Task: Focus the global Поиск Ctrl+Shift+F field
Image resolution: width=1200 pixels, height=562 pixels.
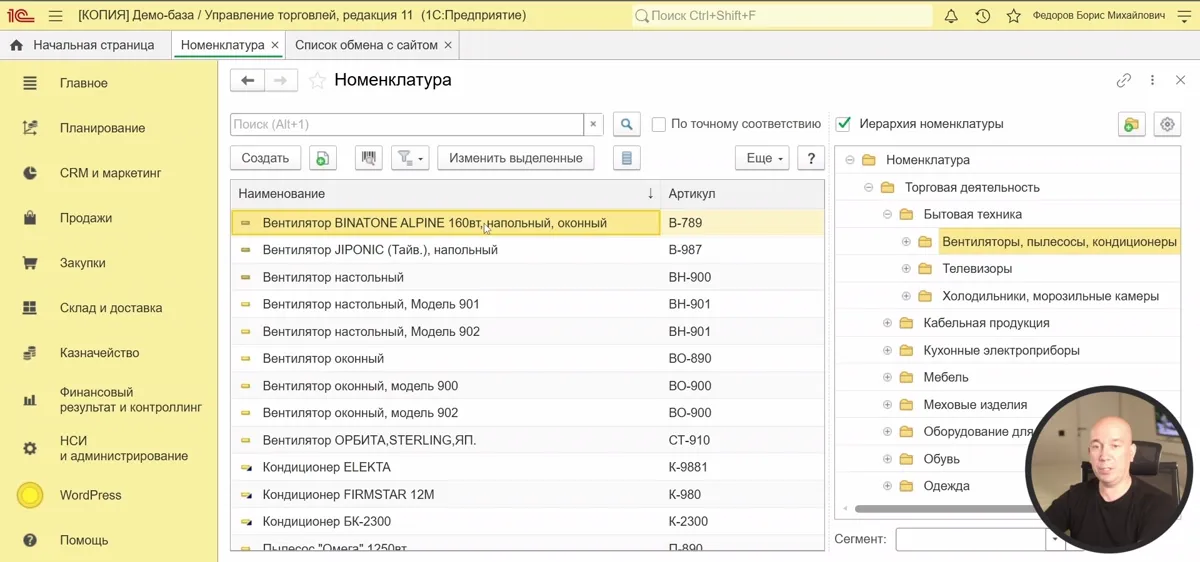Action: click(x=781, y=16)
